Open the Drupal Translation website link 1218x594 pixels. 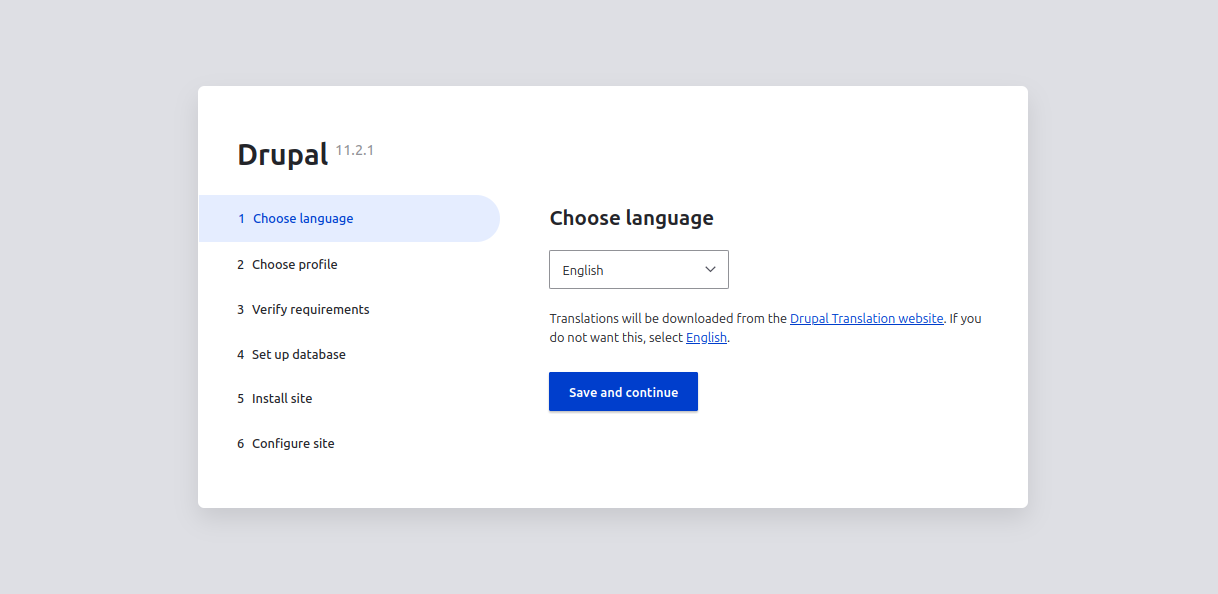[866, 318]
